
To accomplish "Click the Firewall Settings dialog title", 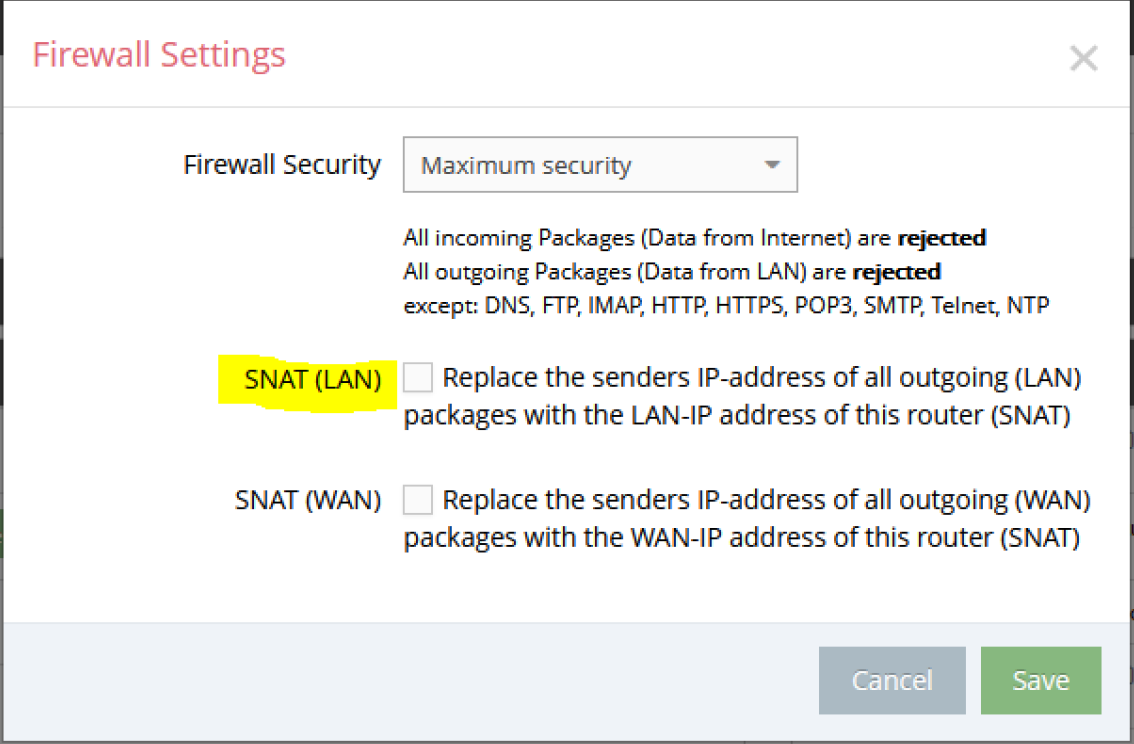I will 159,55.
